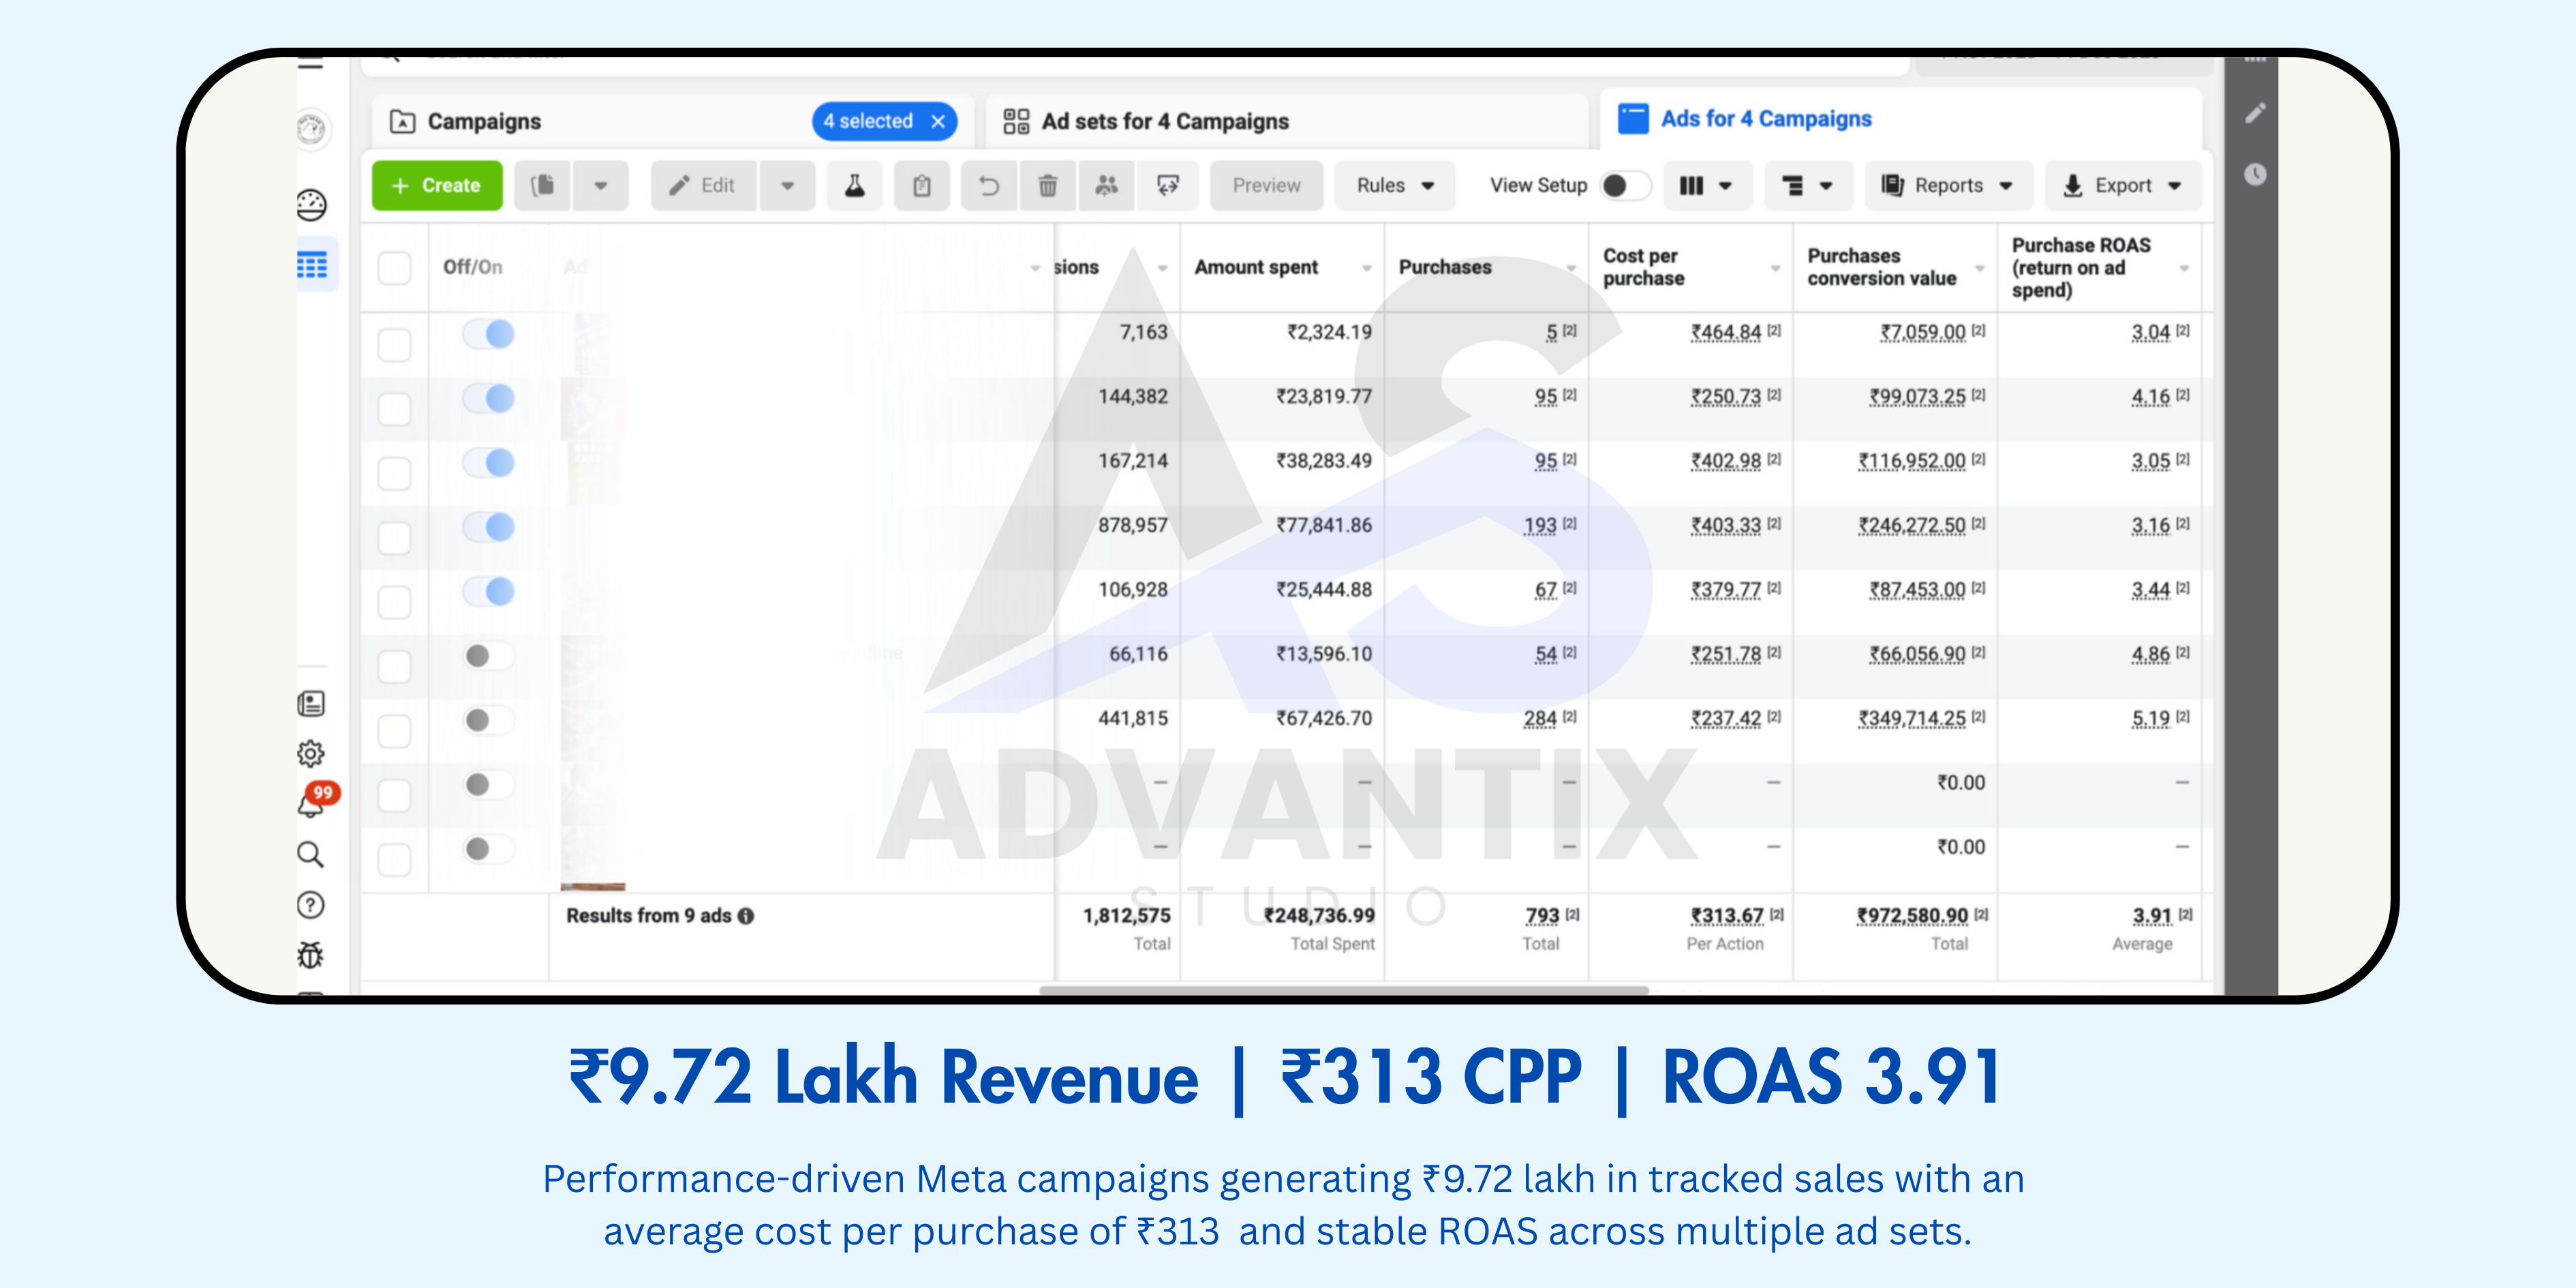The width and height of the screenshot is (2576, 1288).
Task: Click the help question mark icon
Action: pyautogui.click(x=311, y=905)
